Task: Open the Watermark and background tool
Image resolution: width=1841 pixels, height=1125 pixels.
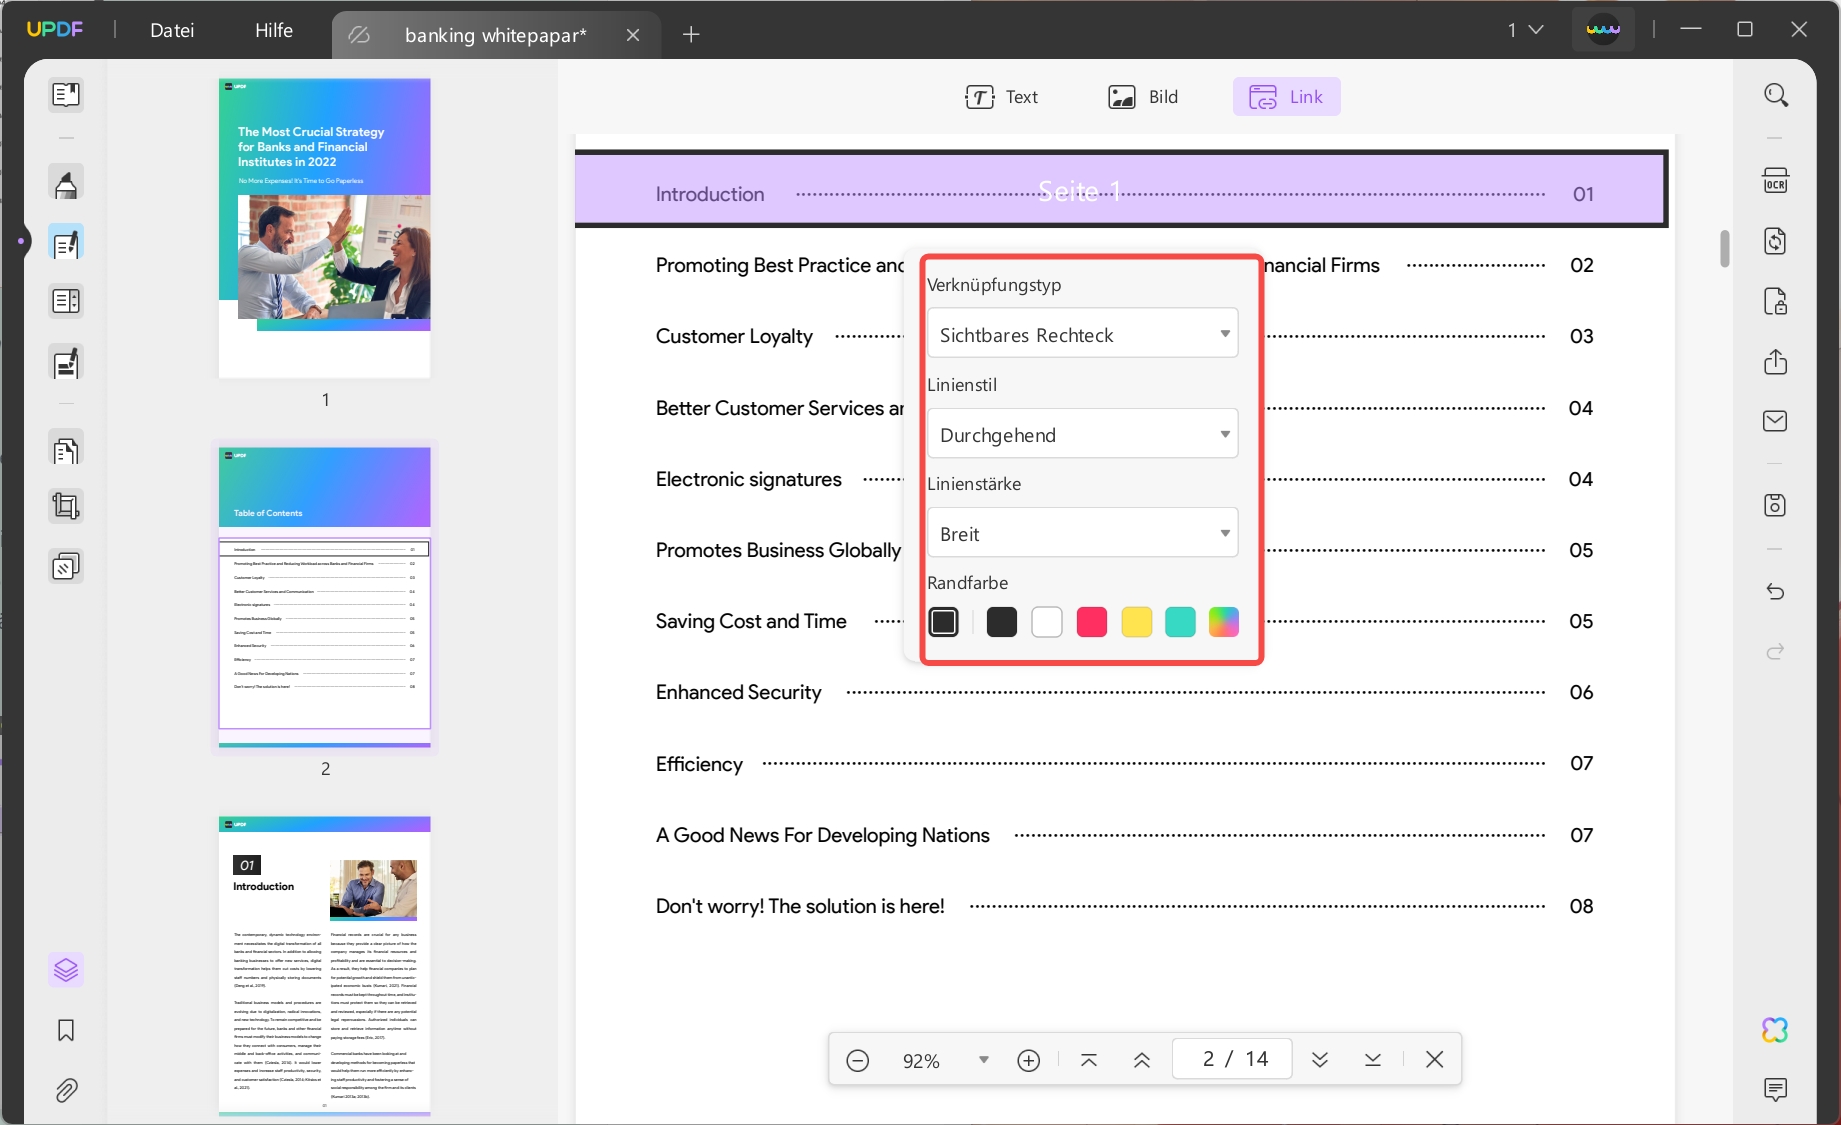Action: [66, 567]
